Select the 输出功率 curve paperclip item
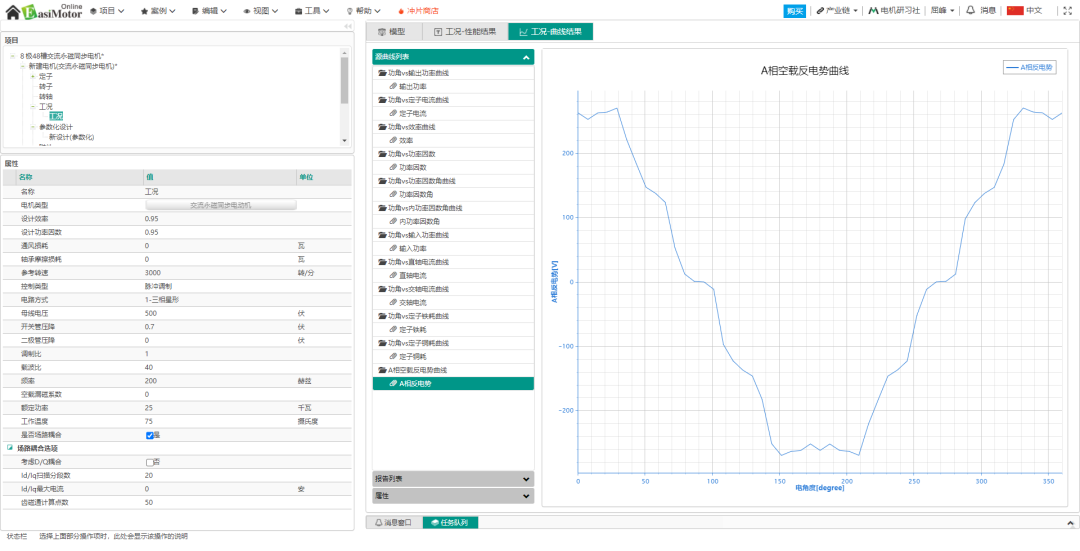1080x551 pixels. (453, 87)
